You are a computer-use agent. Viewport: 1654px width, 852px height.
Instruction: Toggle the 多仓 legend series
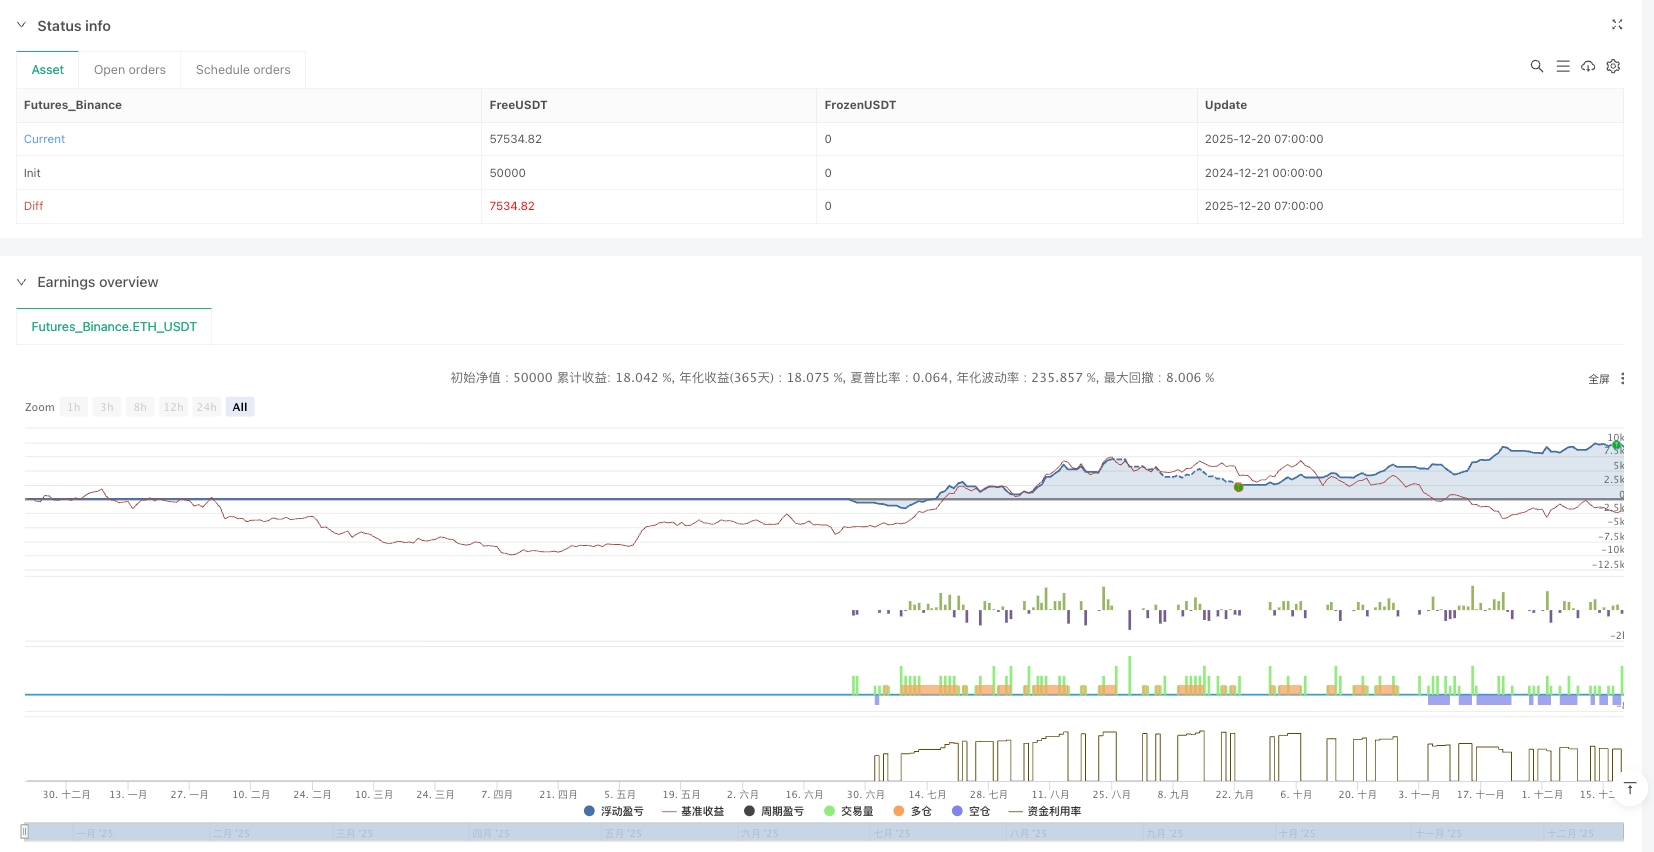(912, 811)
